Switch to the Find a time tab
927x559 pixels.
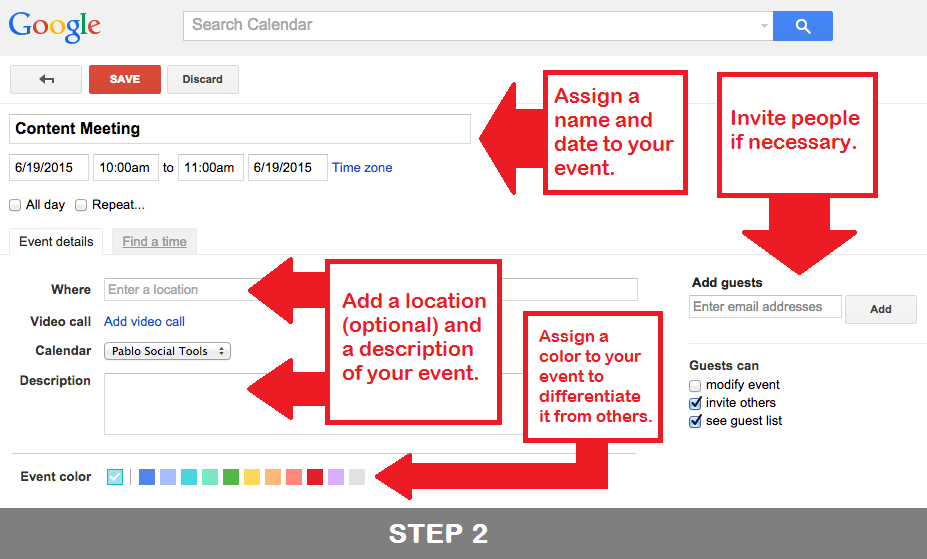(154, 242)
